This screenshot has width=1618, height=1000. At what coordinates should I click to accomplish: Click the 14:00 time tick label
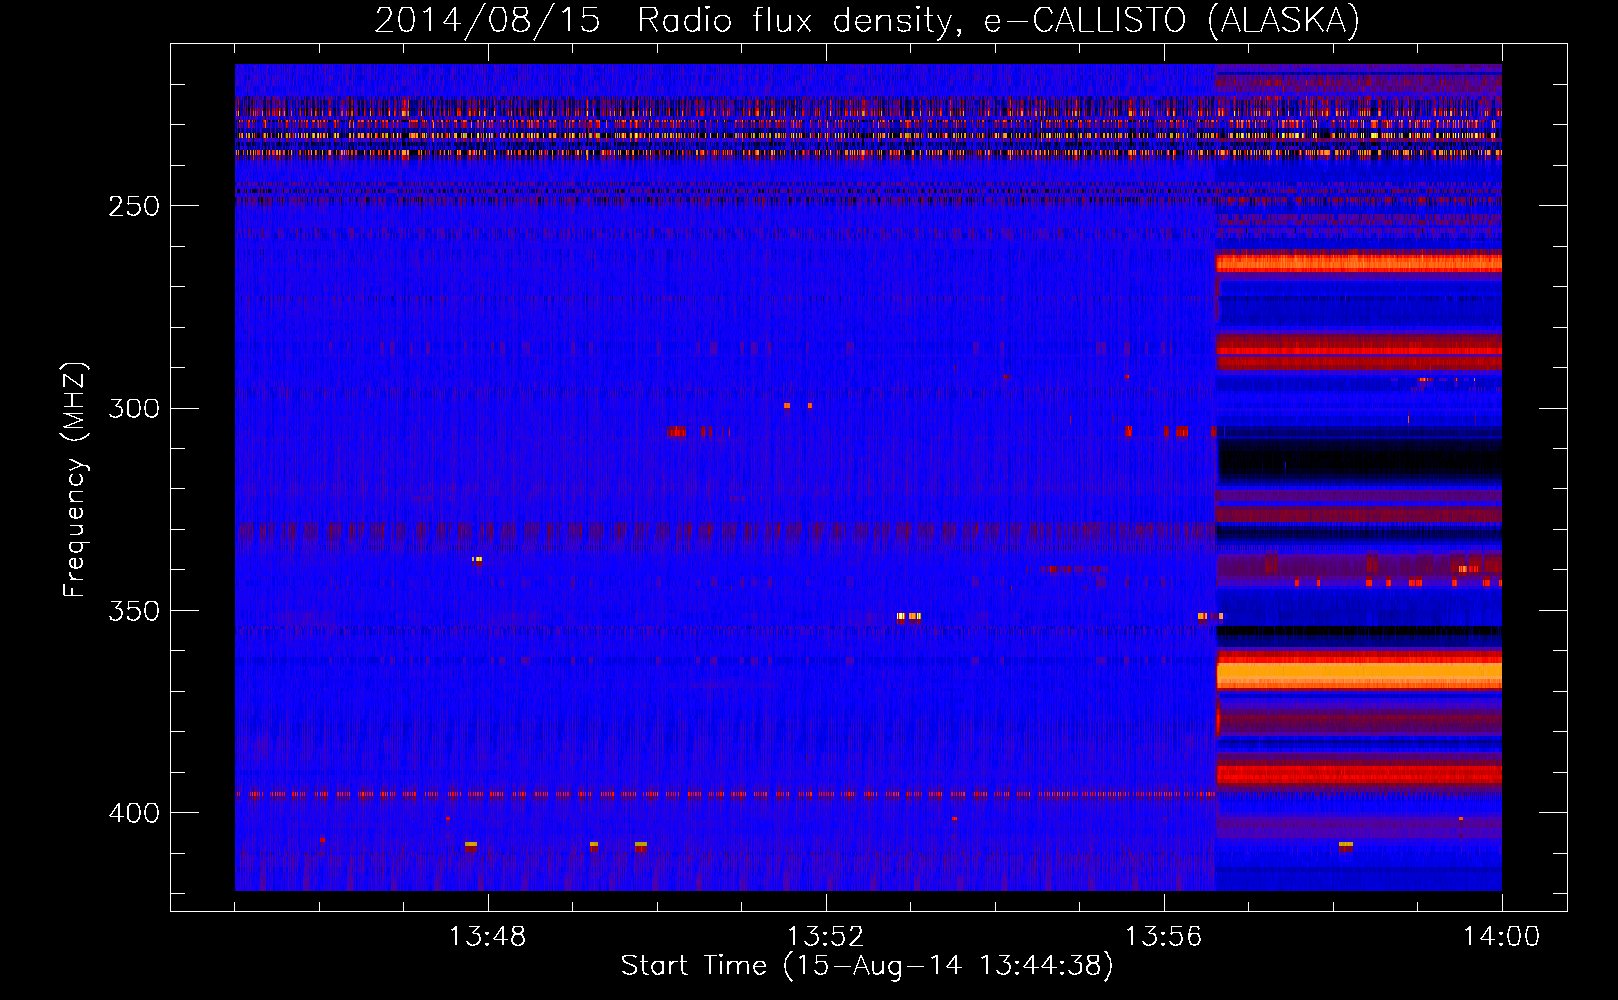[1501, 937]
